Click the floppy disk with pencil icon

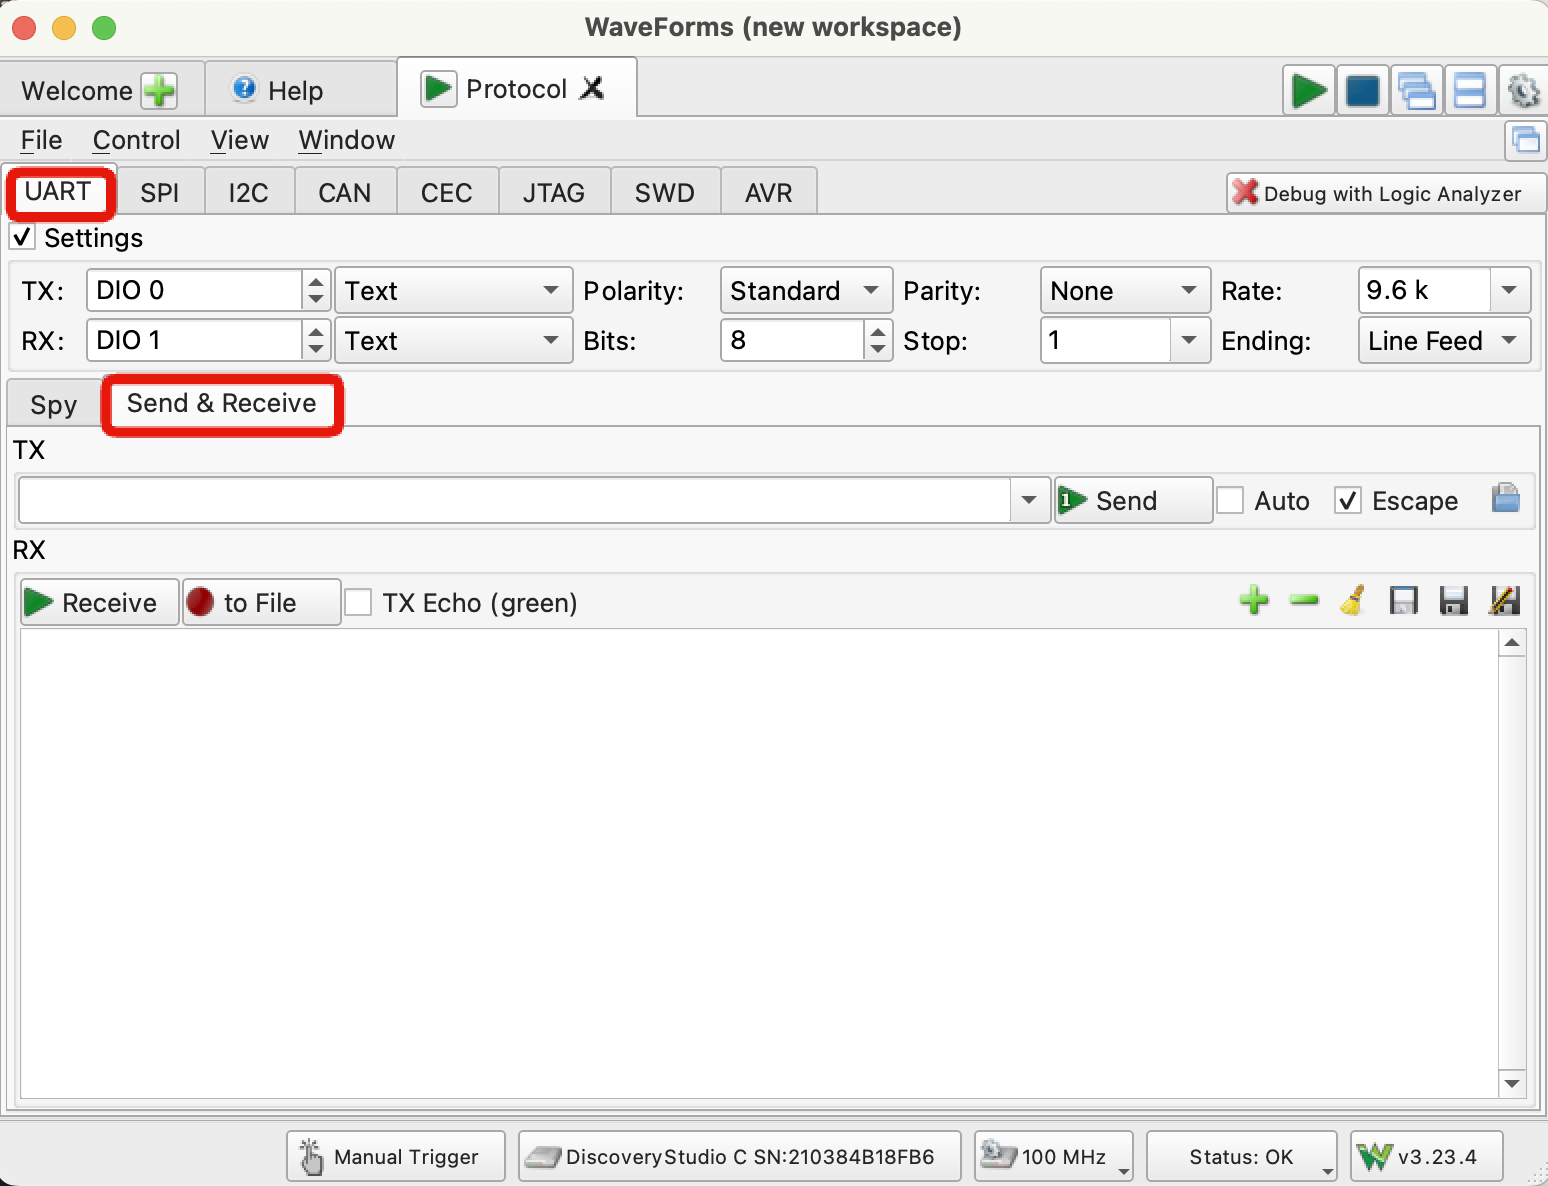[x=1504, y=601]
